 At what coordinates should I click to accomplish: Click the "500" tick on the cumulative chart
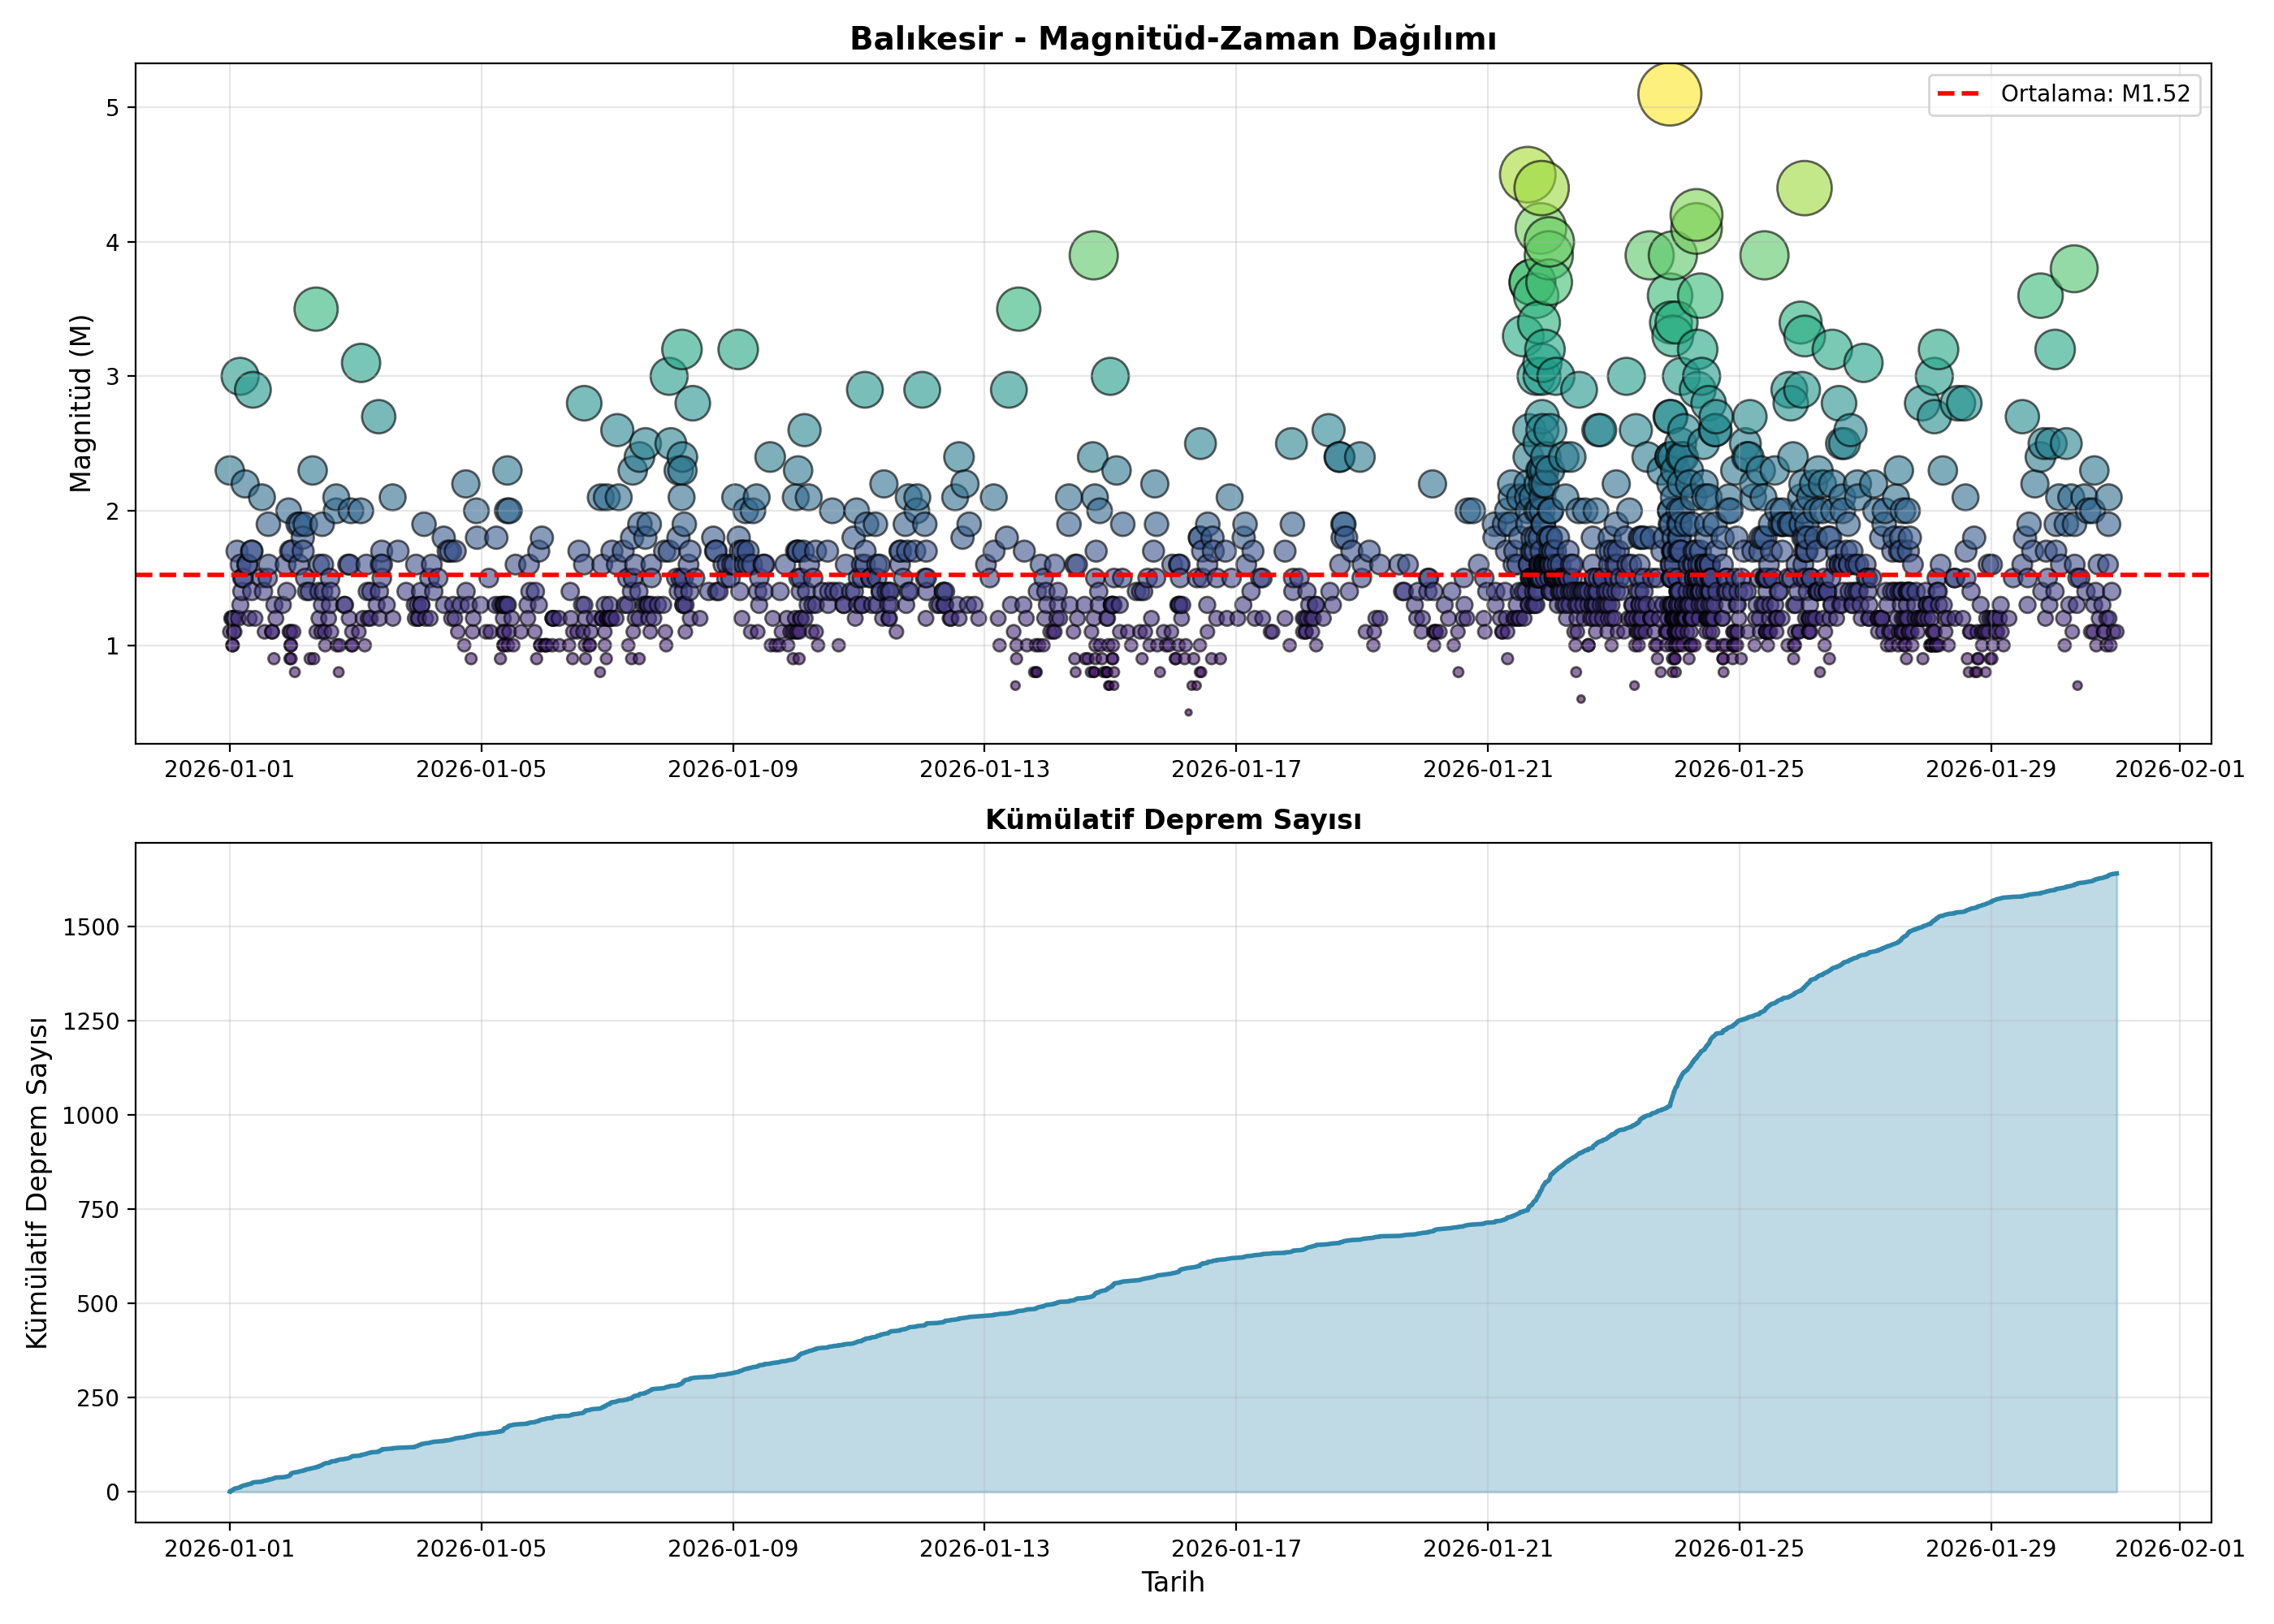coord(98,1304)
